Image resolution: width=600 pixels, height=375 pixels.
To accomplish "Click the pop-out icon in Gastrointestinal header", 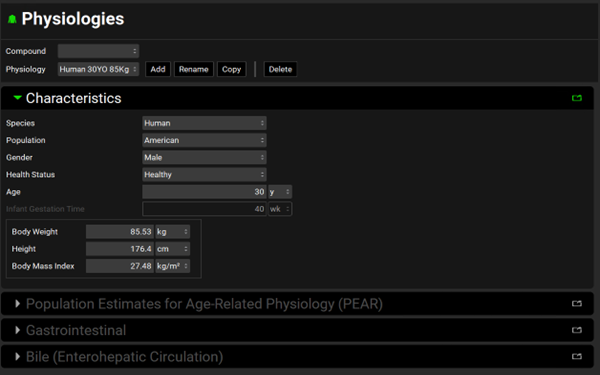I will pyautogui.click(x=577, y=330).
